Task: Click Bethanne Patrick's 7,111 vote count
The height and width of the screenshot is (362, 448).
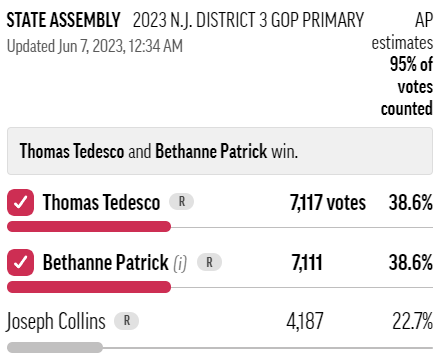Action: point(307,263)
